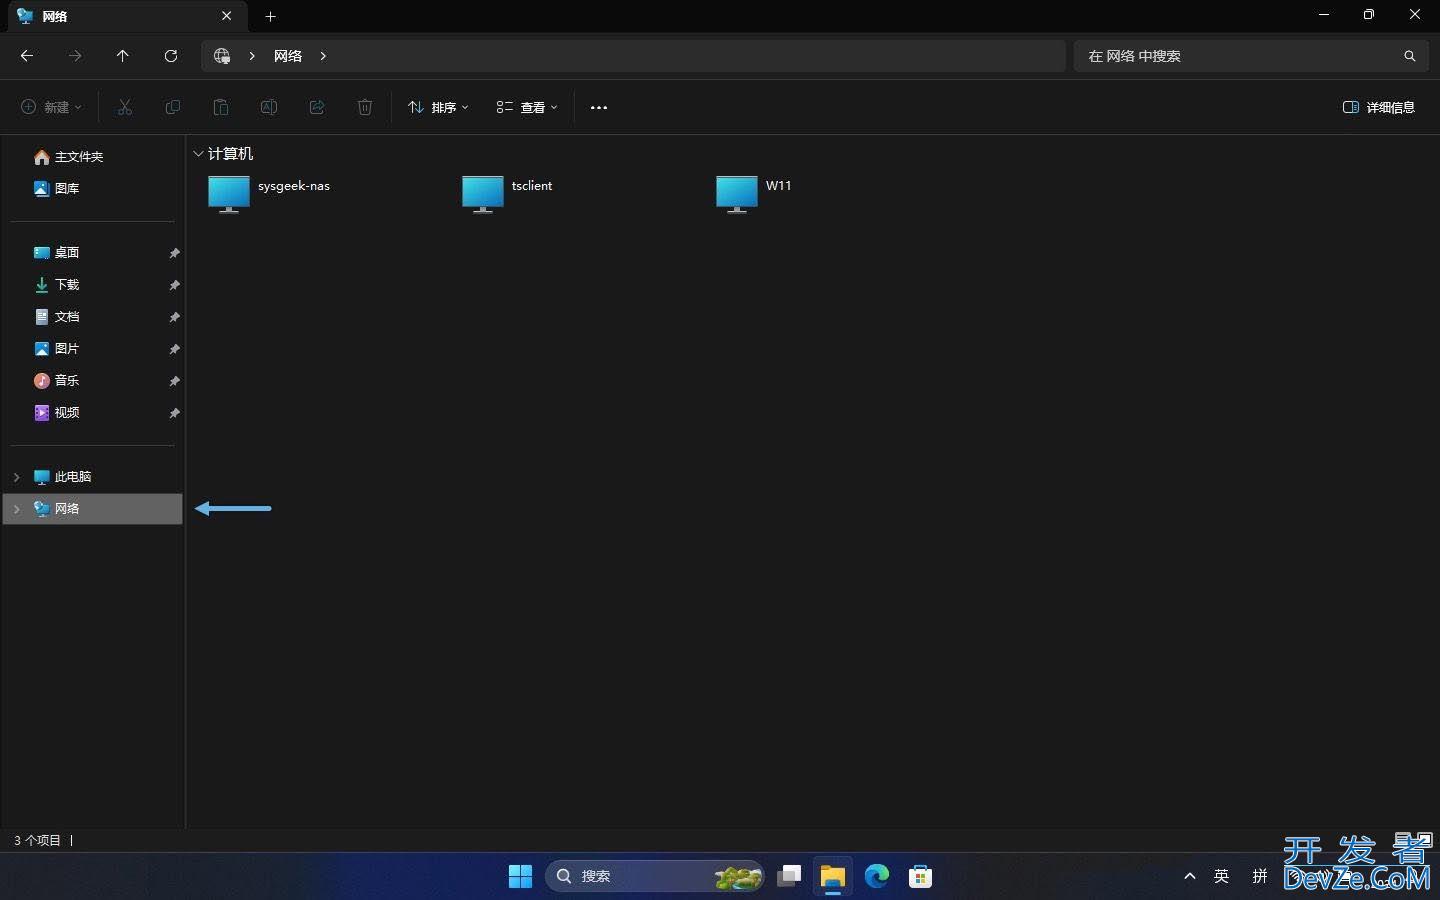The height and width of the screenshot is (900, 1440).
Task: Open the 查看 (View) dropdown
Action: (x=527, y=107)
